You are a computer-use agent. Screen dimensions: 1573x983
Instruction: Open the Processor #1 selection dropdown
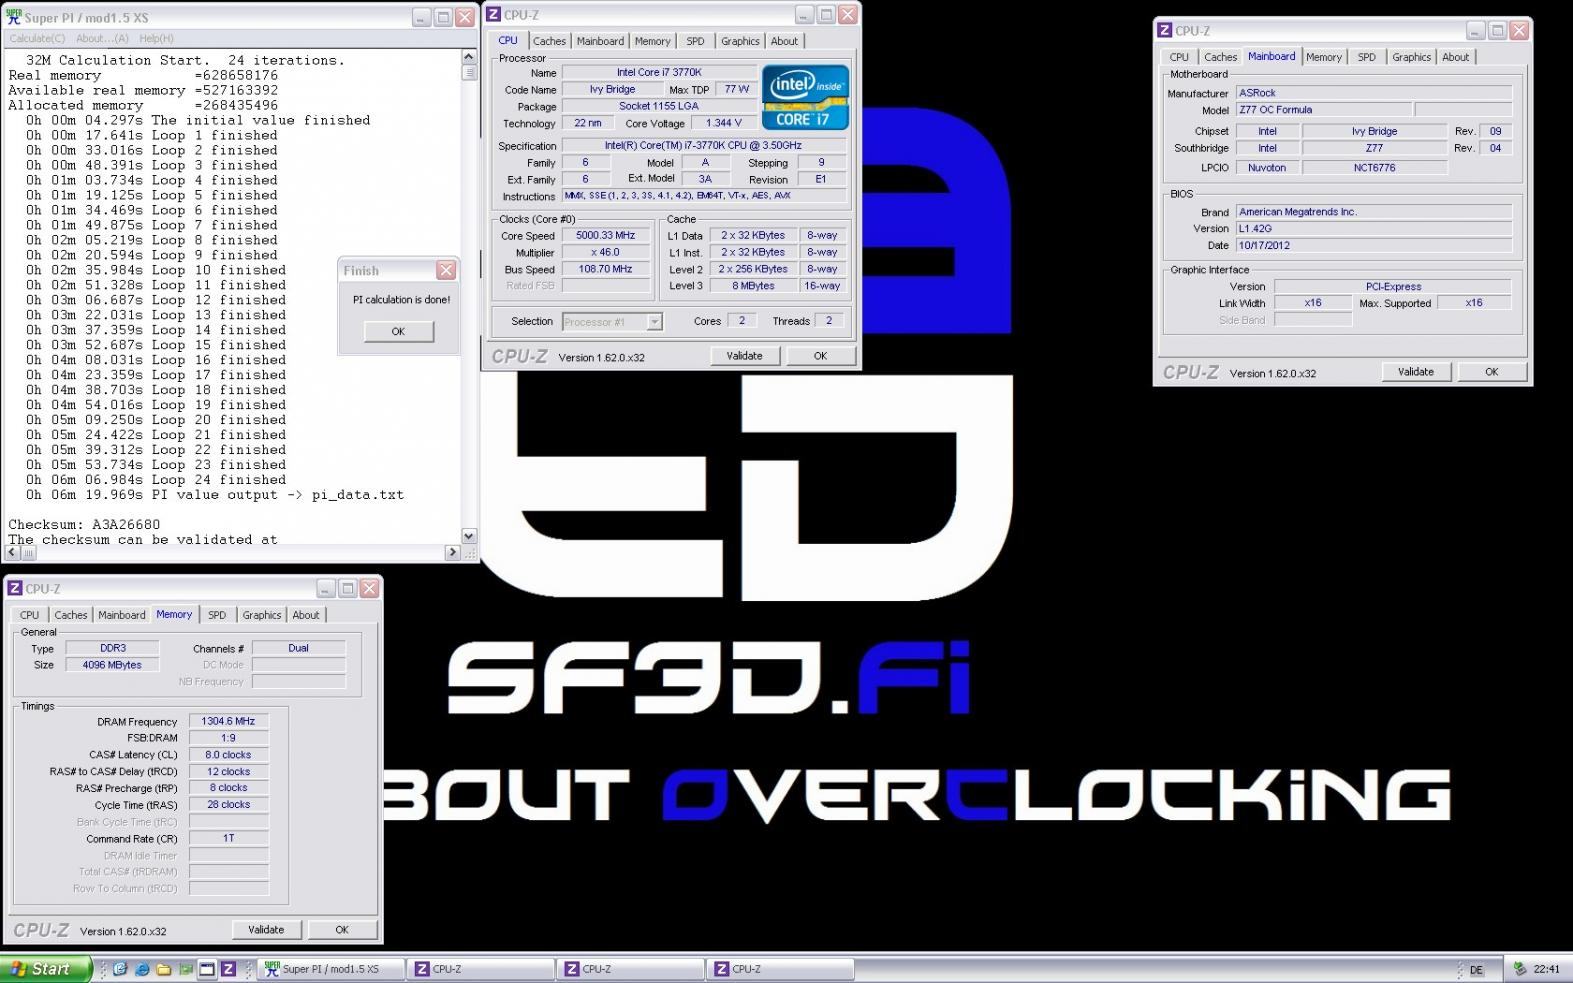(x=654, y=322)
